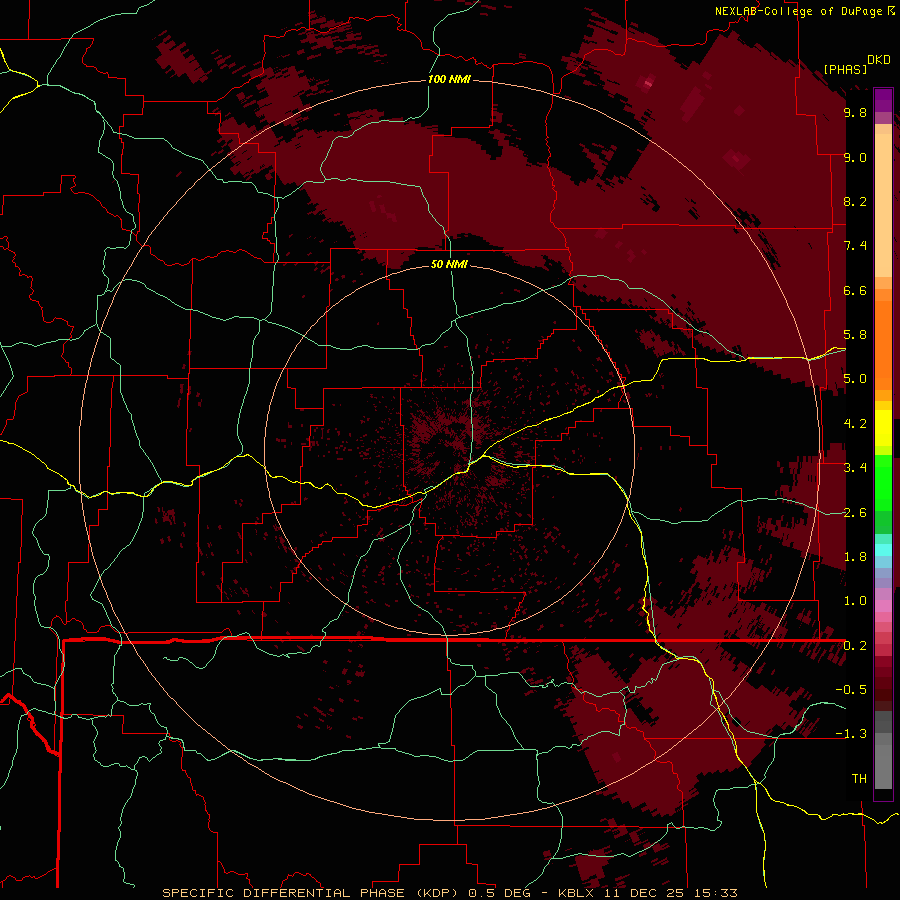This screenshot has height=900, width=900.
Task: Select the 50 NMI range ring label
Action: click(x=449, y=264)
